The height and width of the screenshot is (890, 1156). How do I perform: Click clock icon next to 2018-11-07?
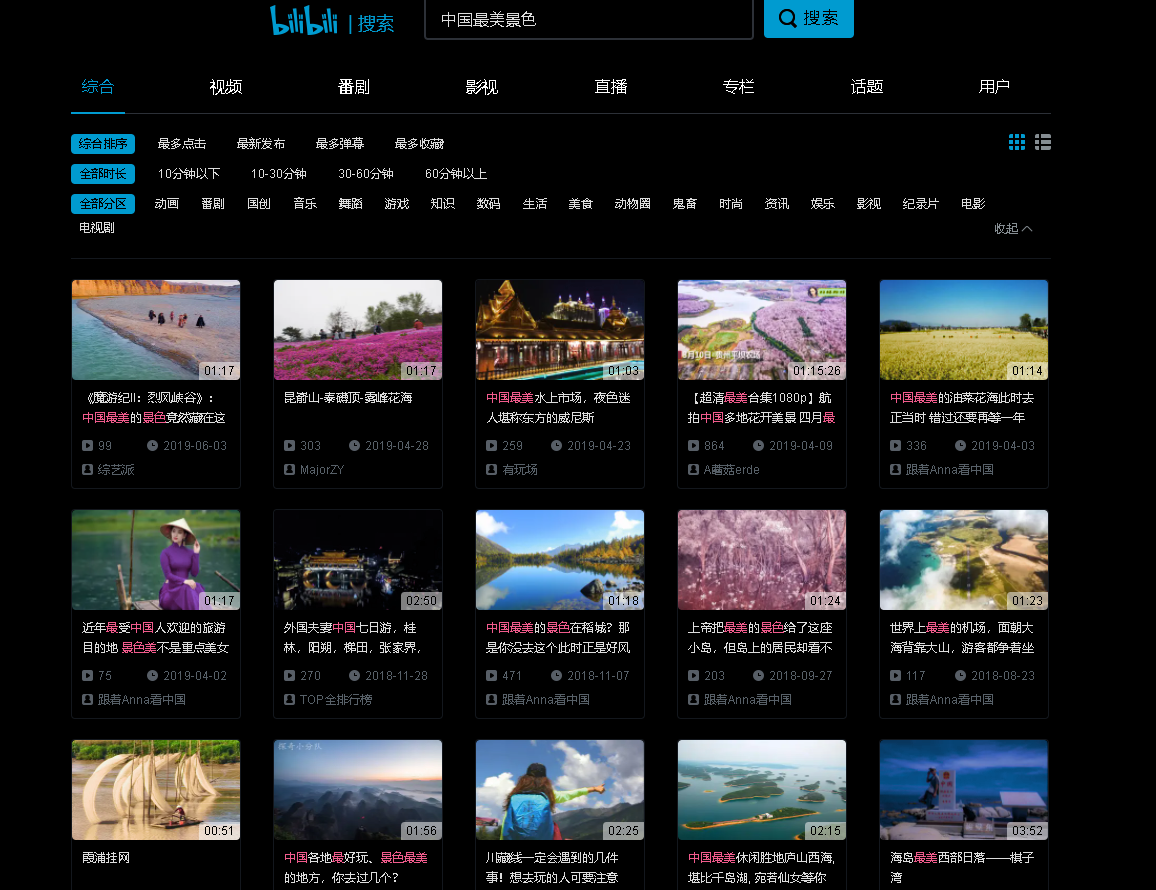coord(556,676)
